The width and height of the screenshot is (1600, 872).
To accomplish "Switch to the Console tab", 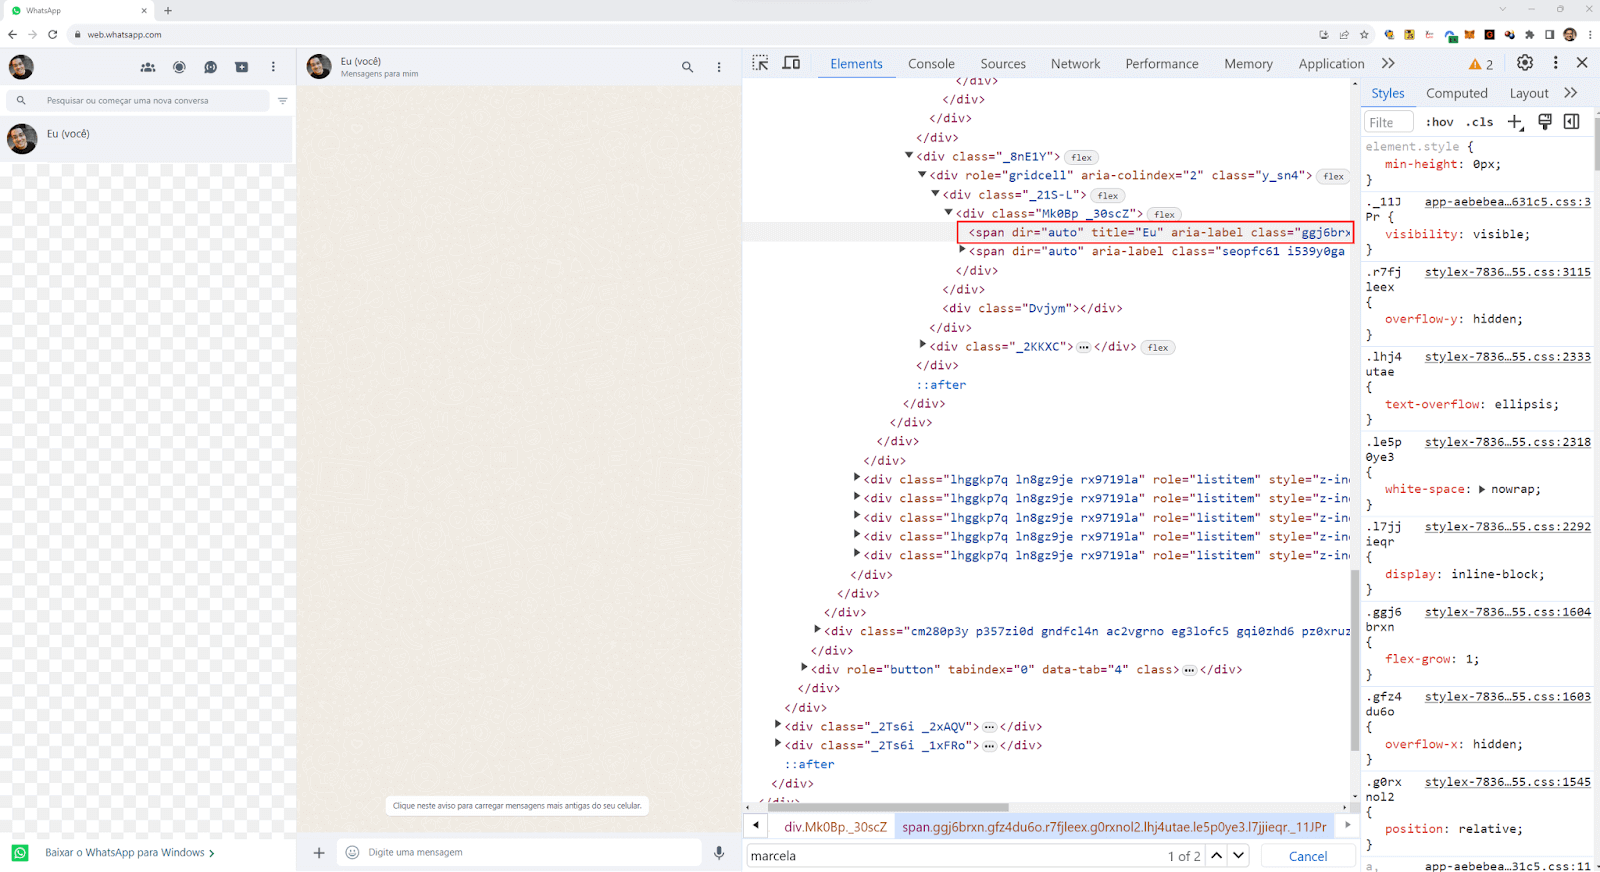I will pos(931,64).
